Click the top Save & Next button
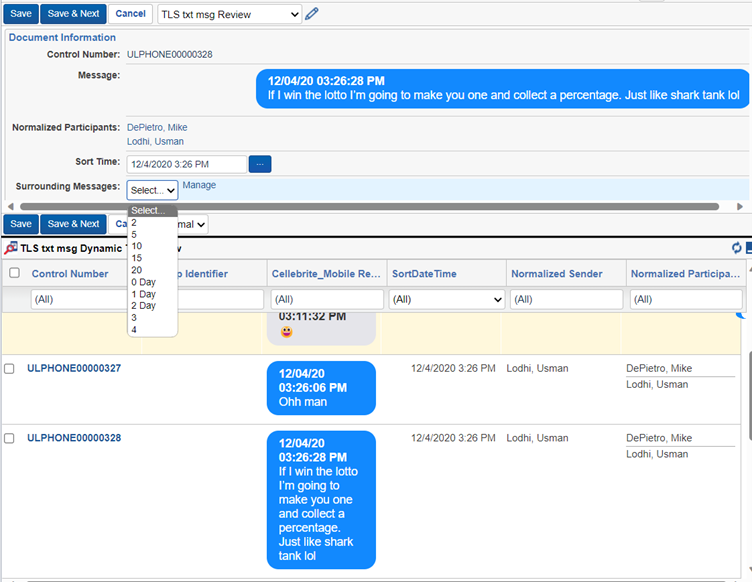 pyautogui.click(x=73, y=14)
